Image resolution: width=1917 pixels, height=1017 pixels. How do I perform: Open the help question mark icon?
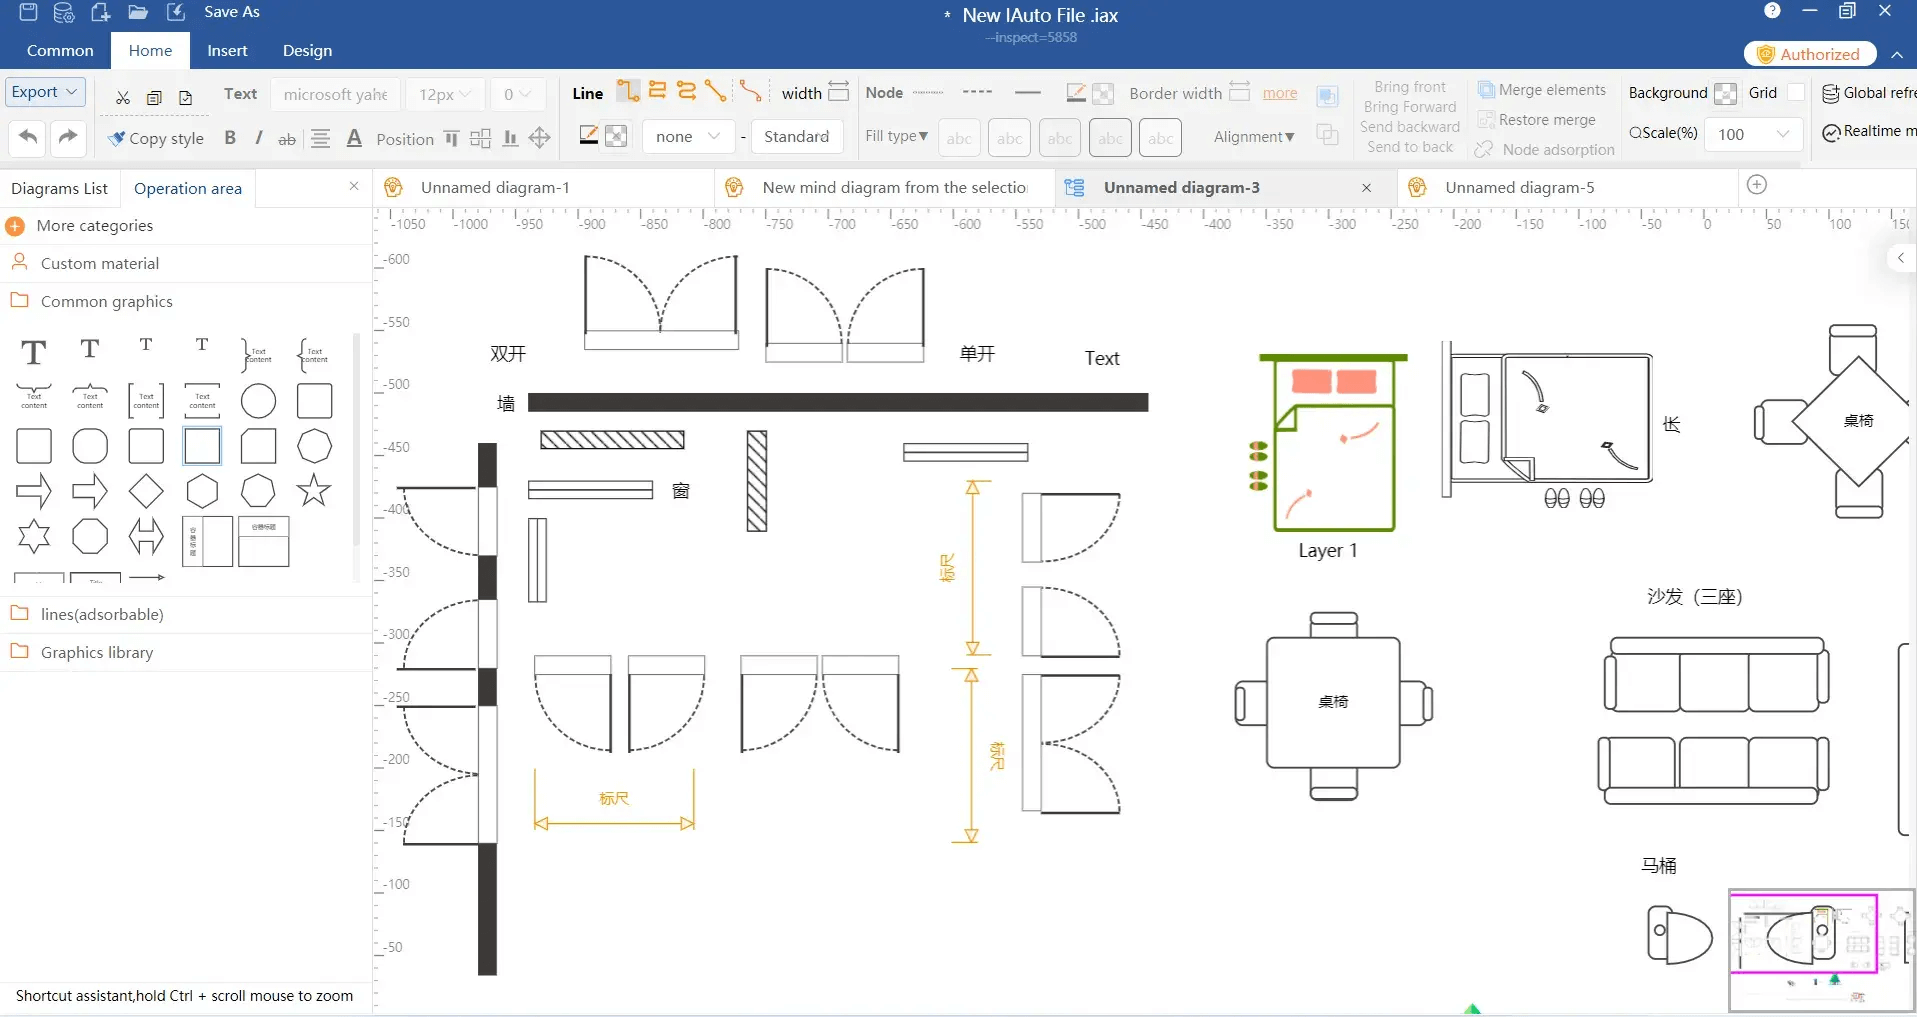coord(1772,11)
